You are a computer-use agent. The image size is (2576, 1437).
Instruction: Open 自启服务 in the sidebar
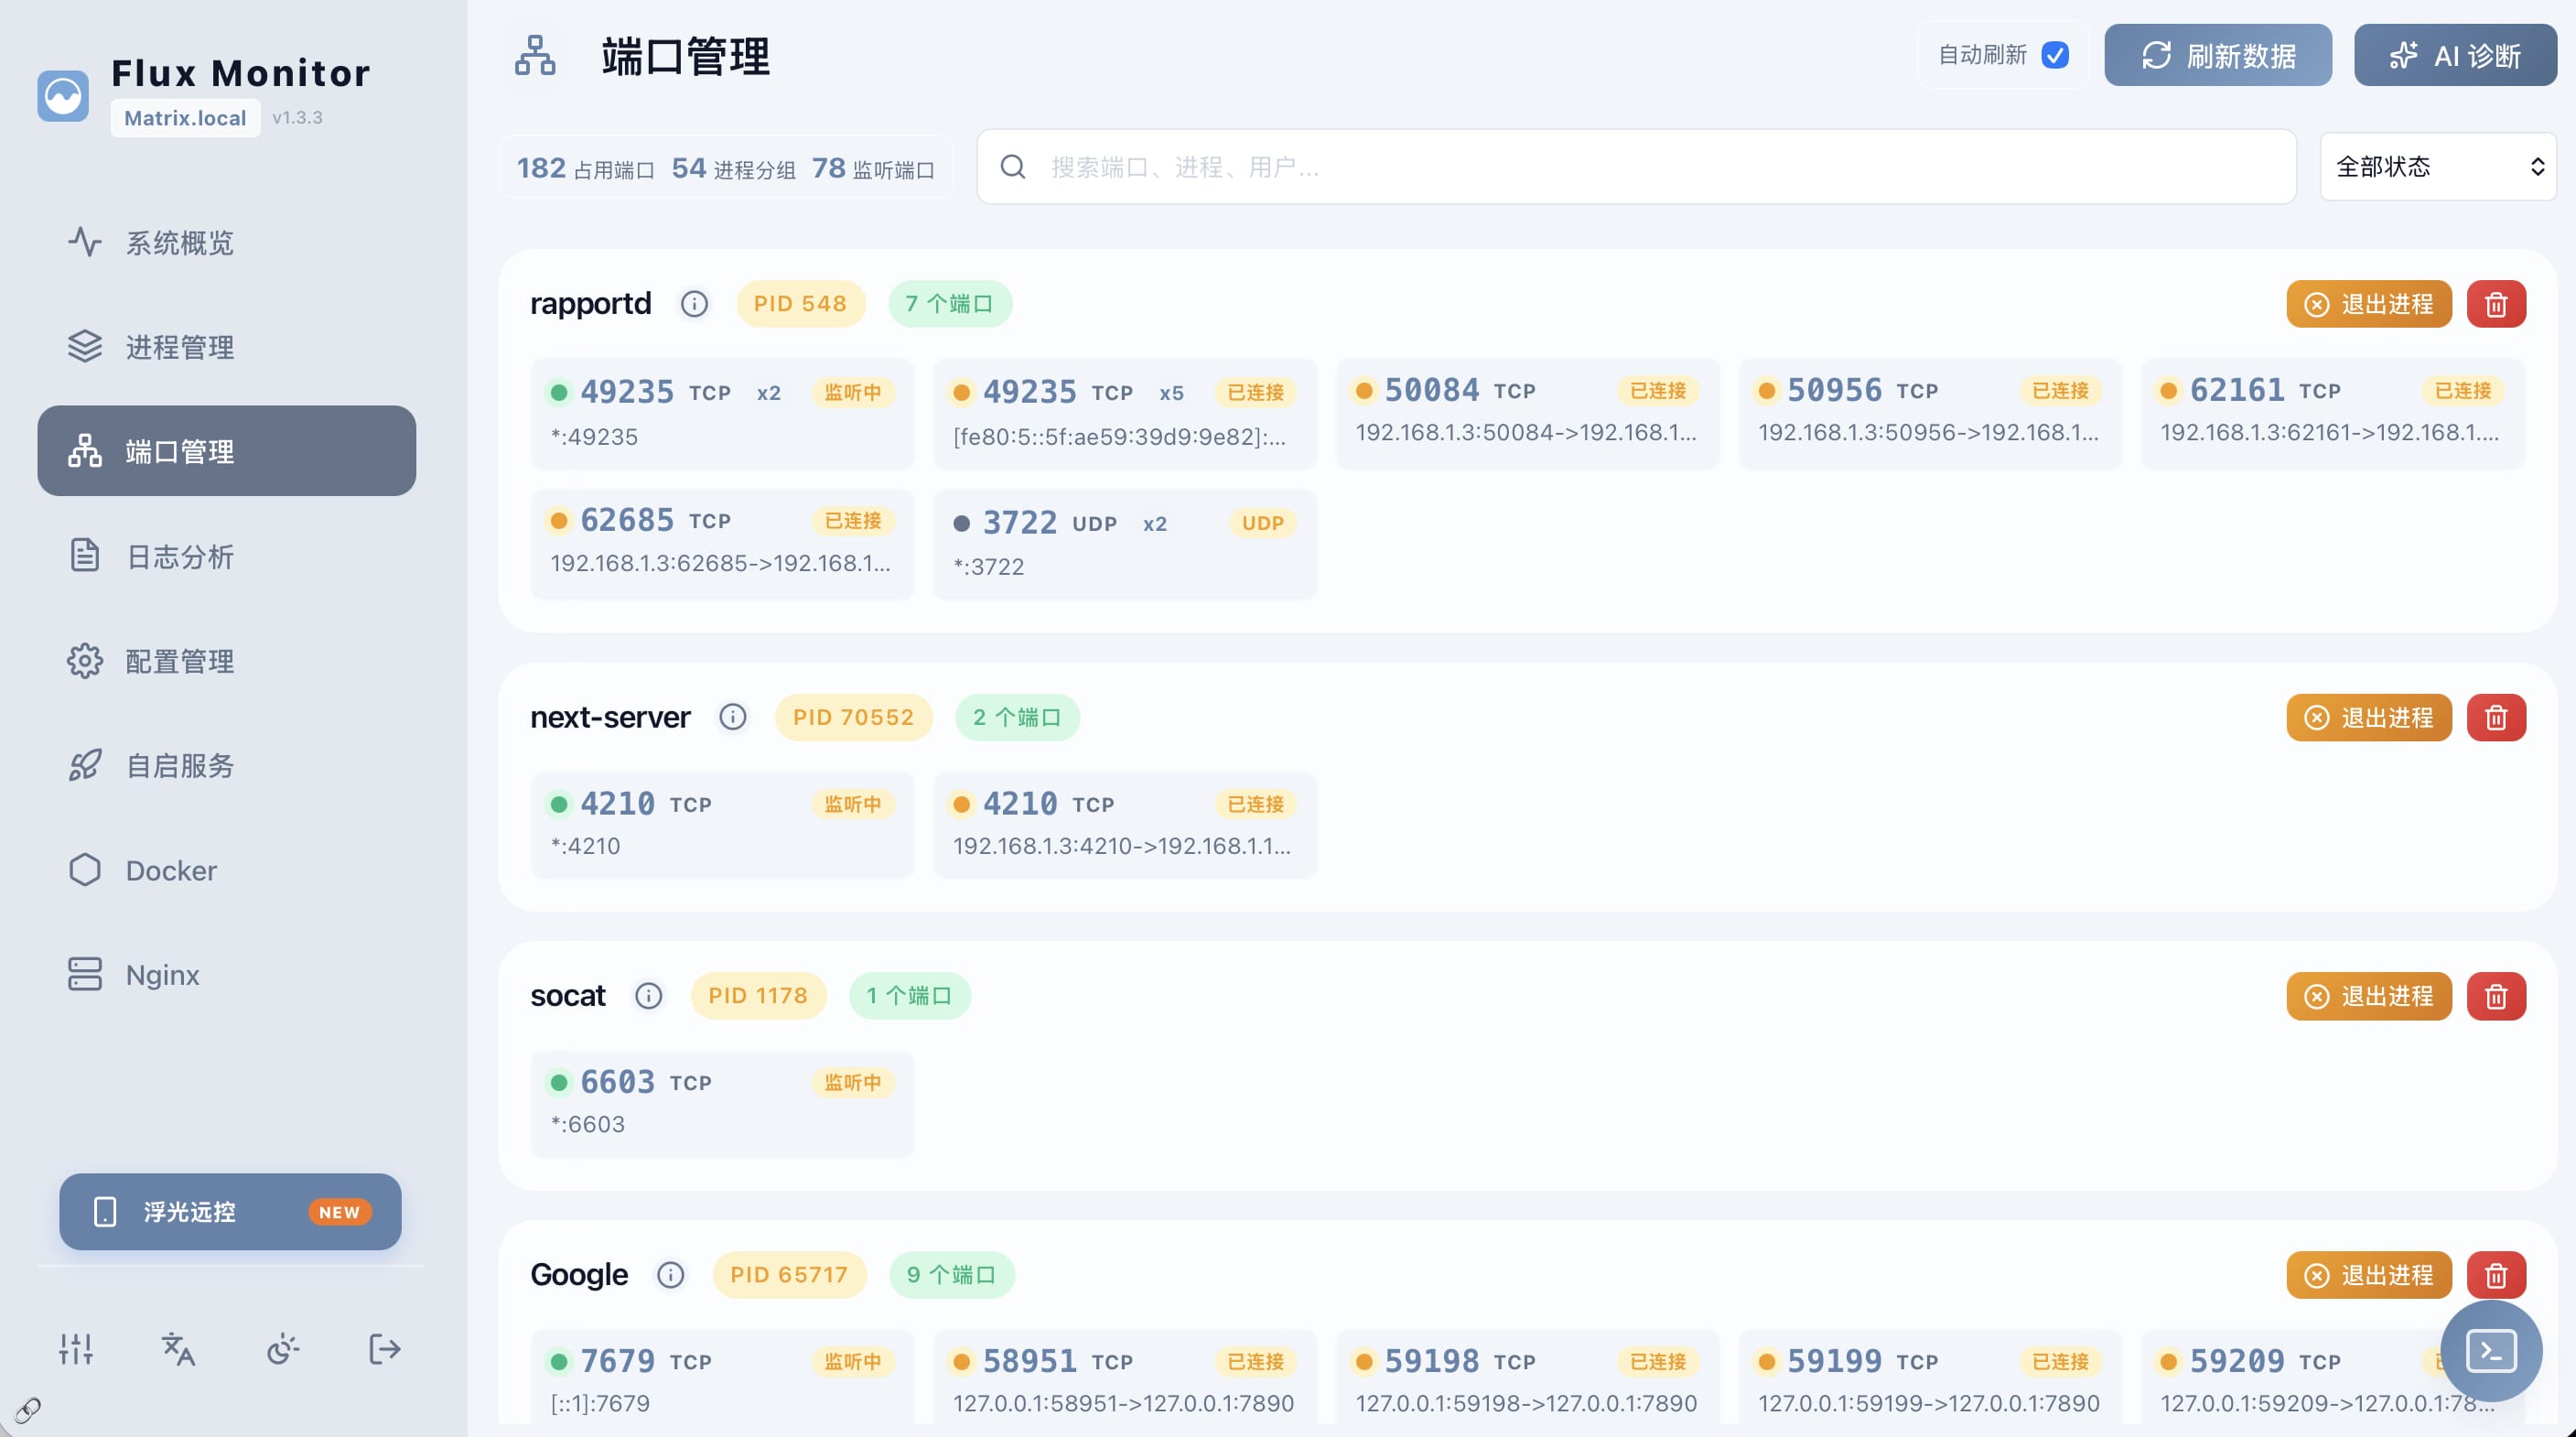click(x=227, y=765)
